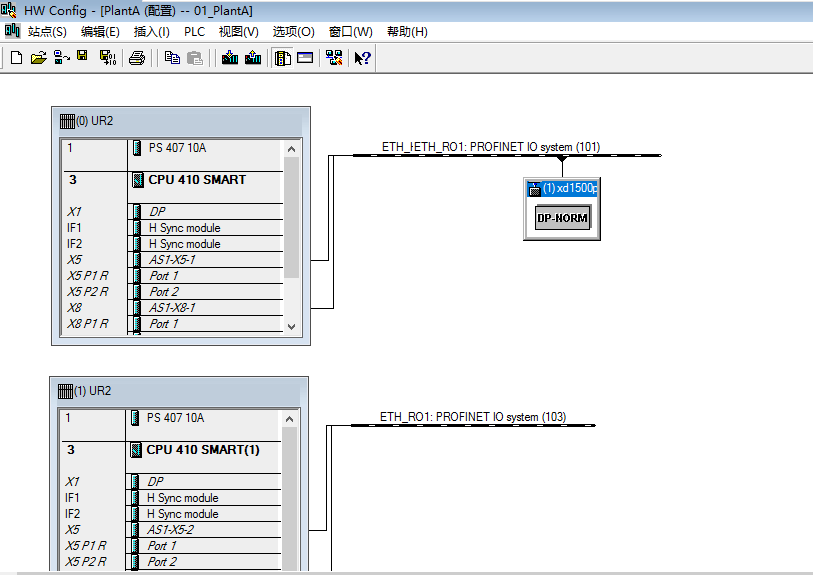Open the 选项(O) menu

293,32
